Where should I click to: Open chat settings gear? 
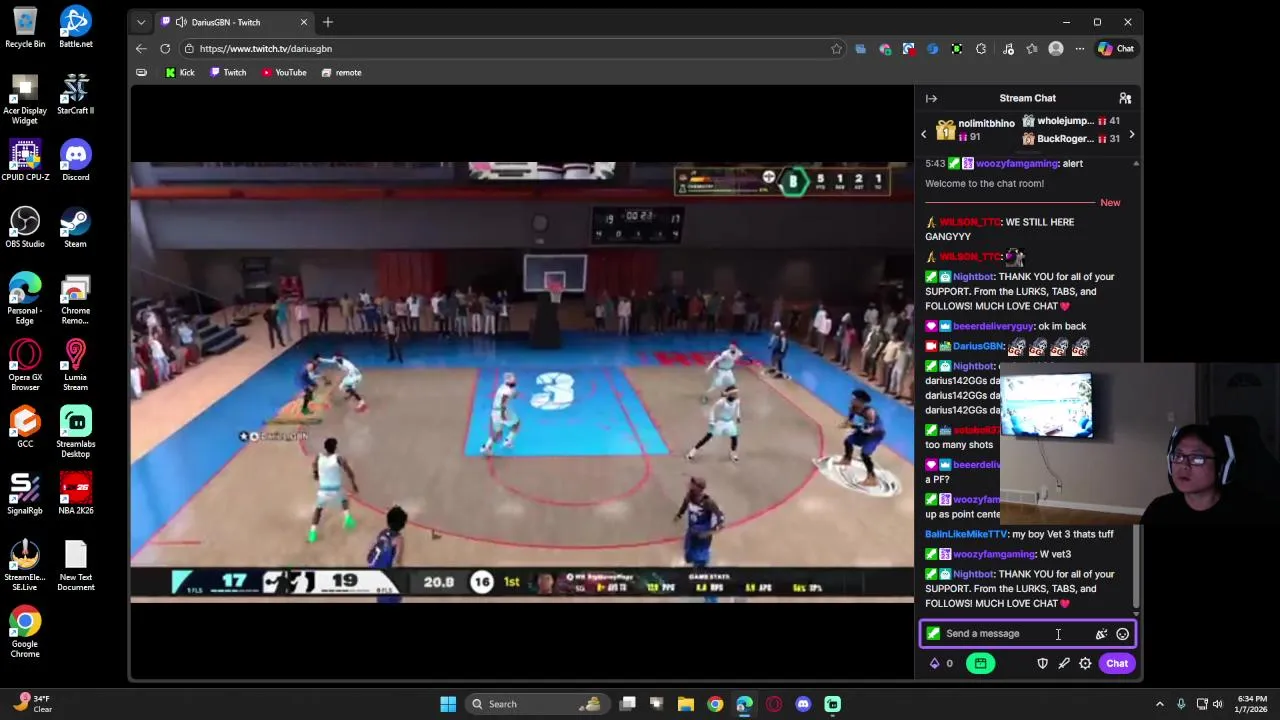pos(1085,663)
